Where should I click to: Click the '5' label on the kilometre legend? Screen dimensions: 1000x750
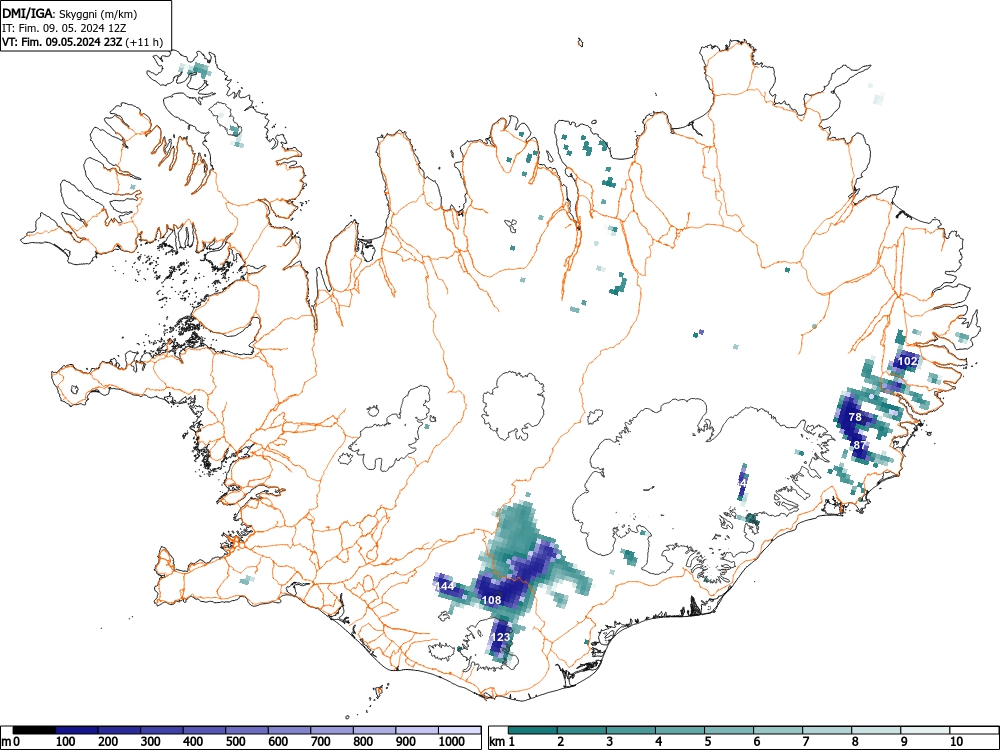click(x=708, y=742)
